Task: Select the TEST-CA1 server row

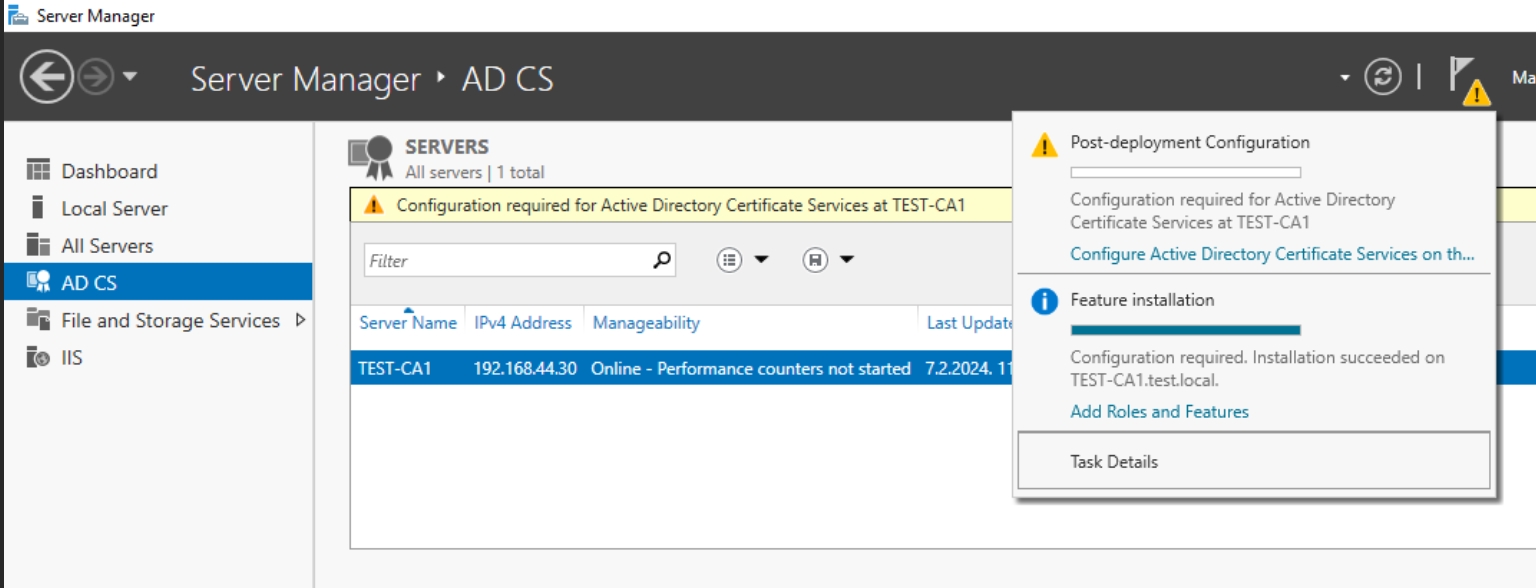Action: (681, 368)
